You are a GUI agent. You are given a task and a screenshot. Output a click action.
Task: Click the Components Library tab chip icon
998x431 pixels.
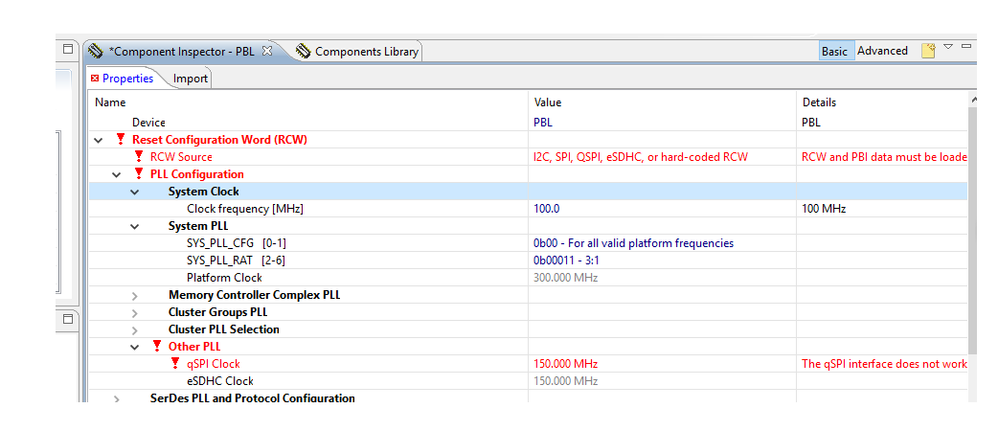click(304, 51)
